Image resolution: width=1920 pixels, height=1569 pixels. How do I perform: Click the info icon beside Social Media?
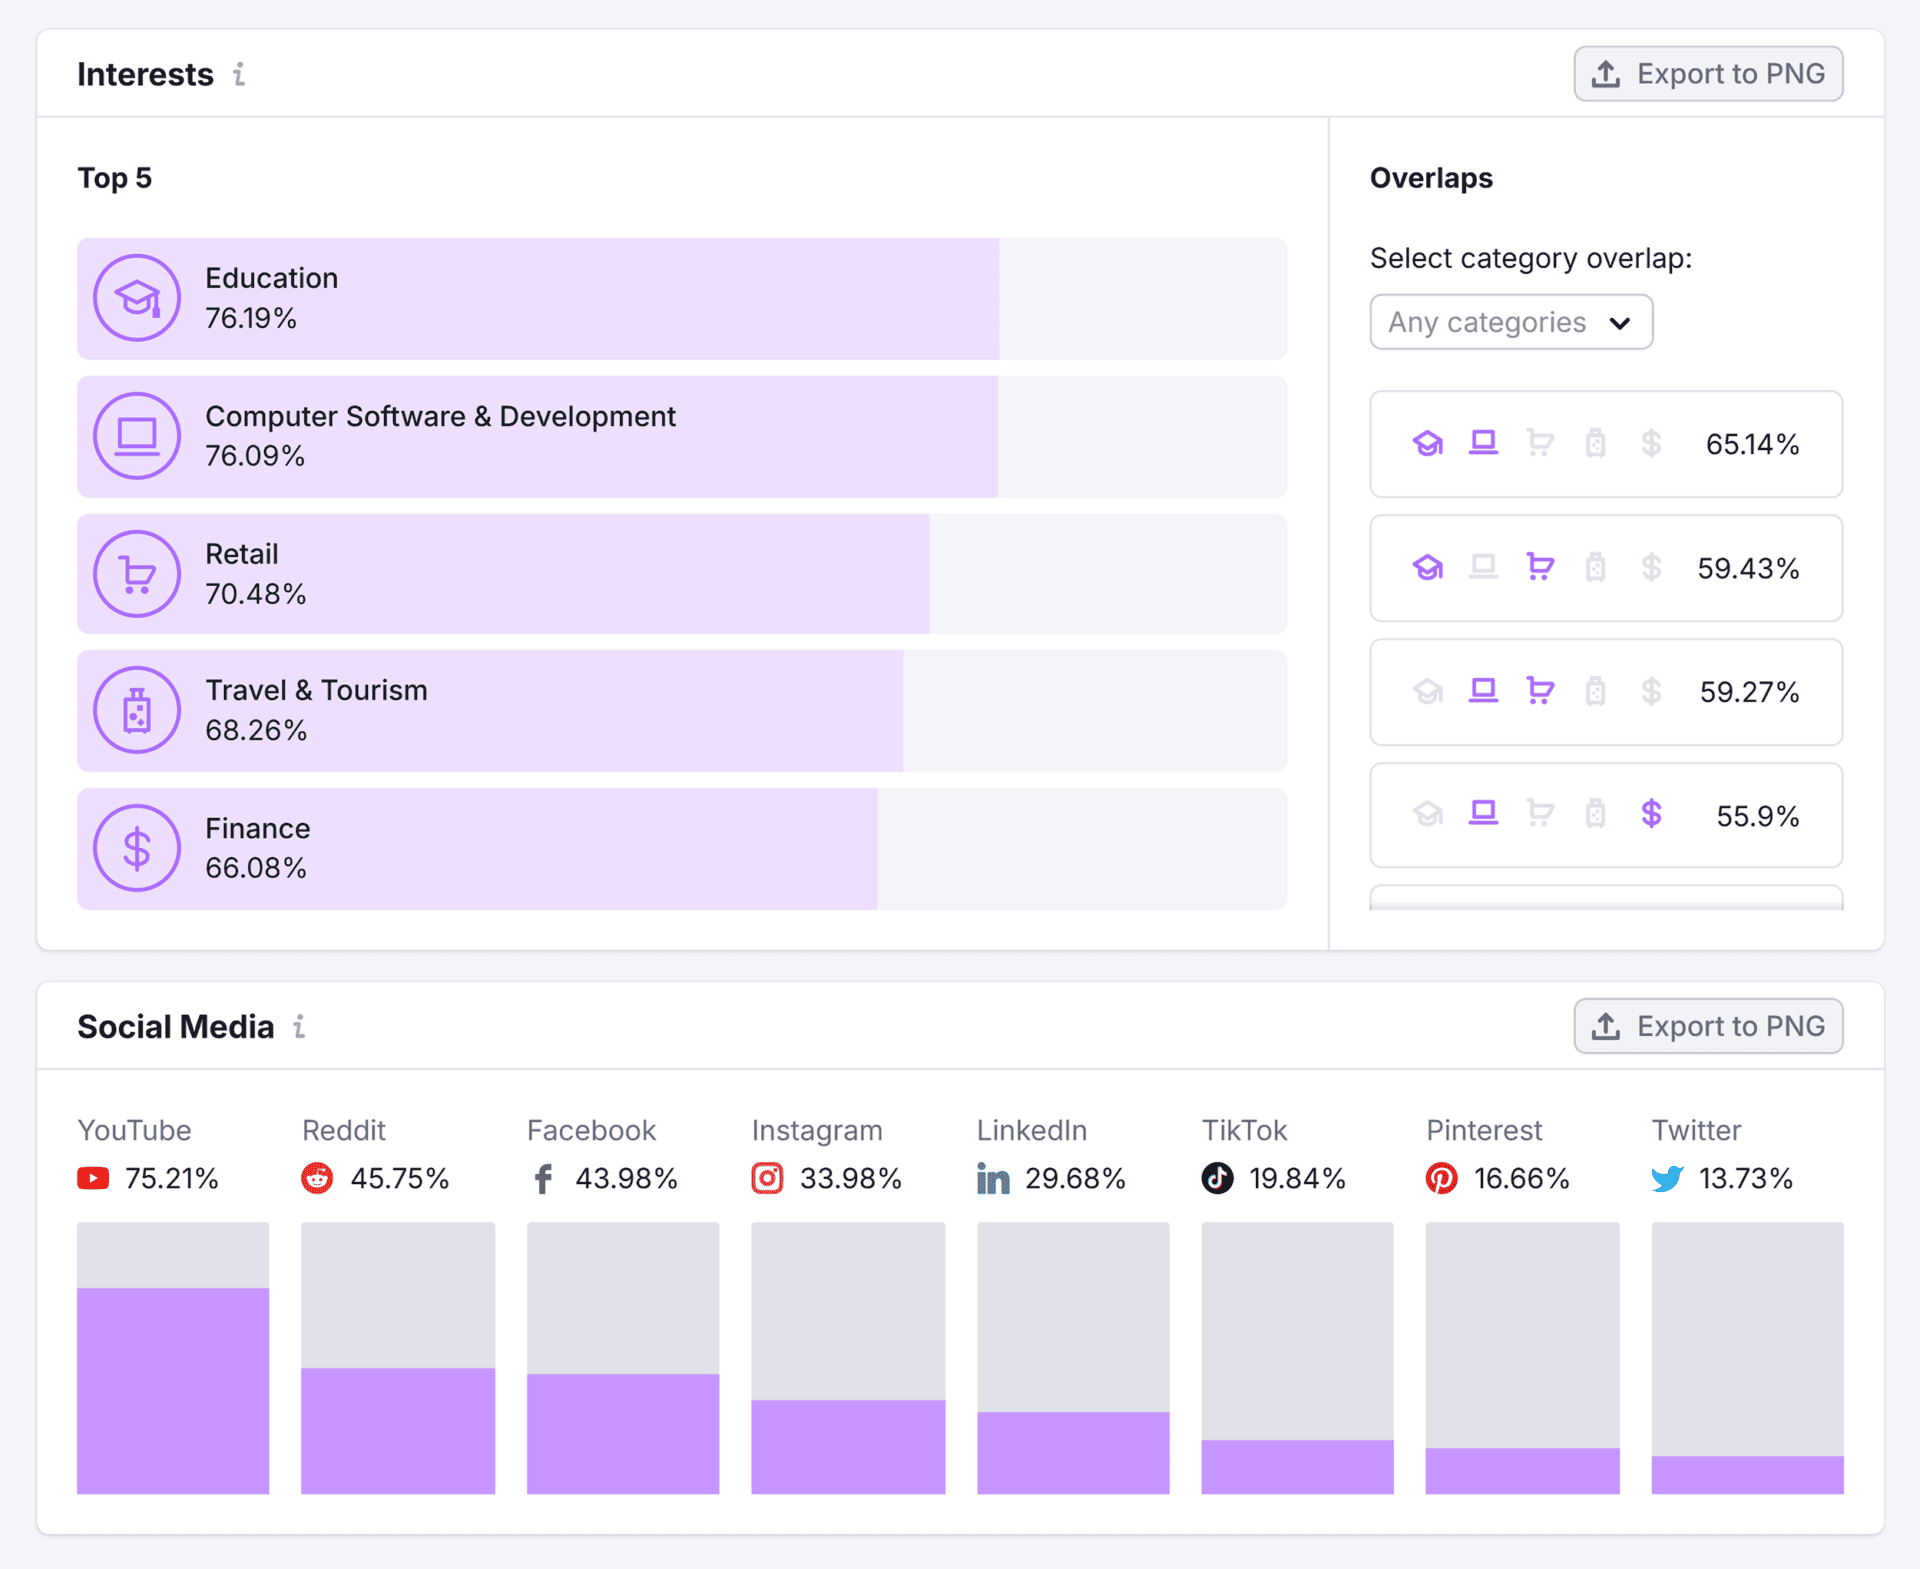(x=299, y=1026)
